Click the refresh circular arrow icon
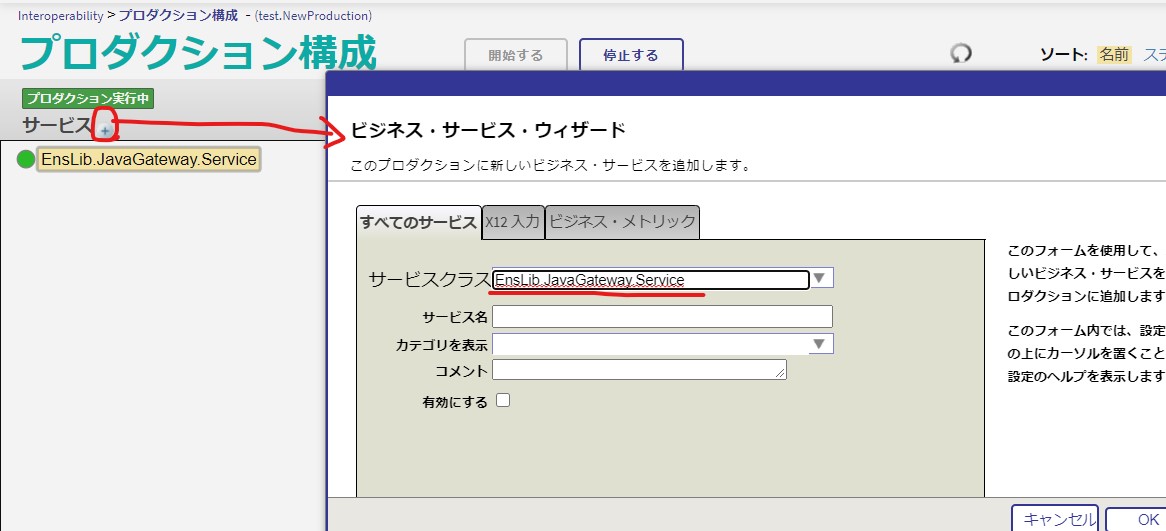The image size is (1166, 531). click(961, 54)
